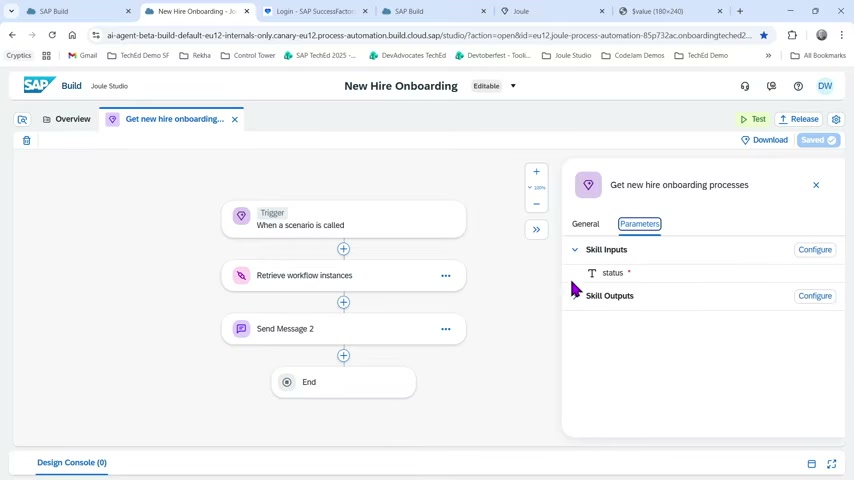This screenshot has width=854, height=480.
Task: Open the Gmail bookmark
Action: coord(83,56)
